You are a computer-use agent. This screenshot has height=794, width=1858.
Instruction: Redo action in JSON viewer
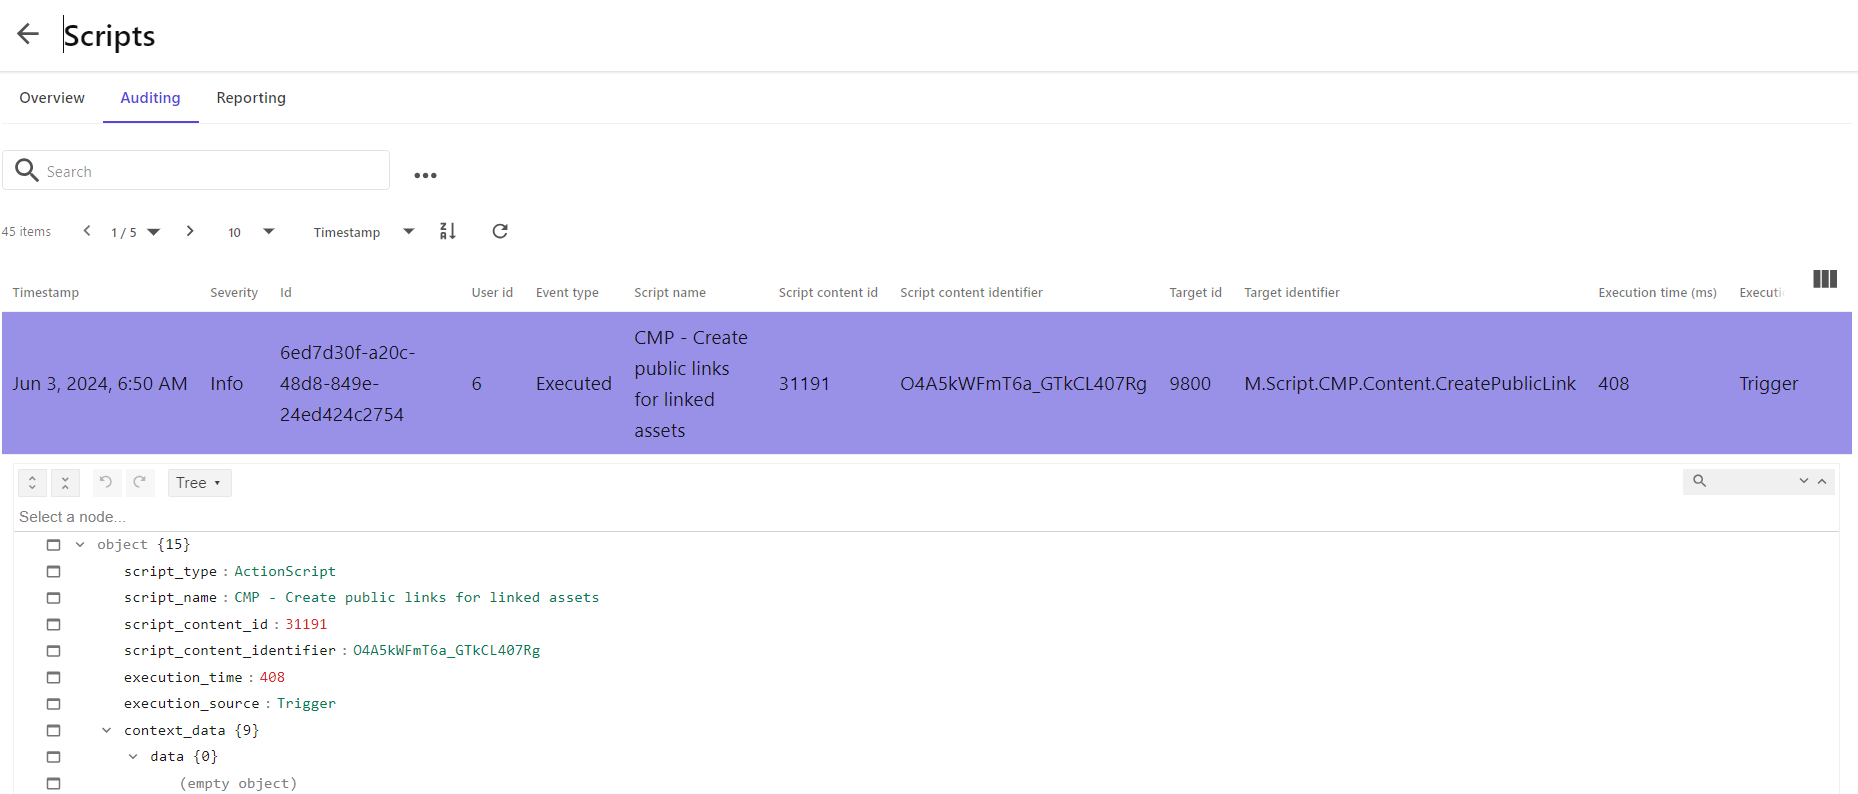point(140,482)
